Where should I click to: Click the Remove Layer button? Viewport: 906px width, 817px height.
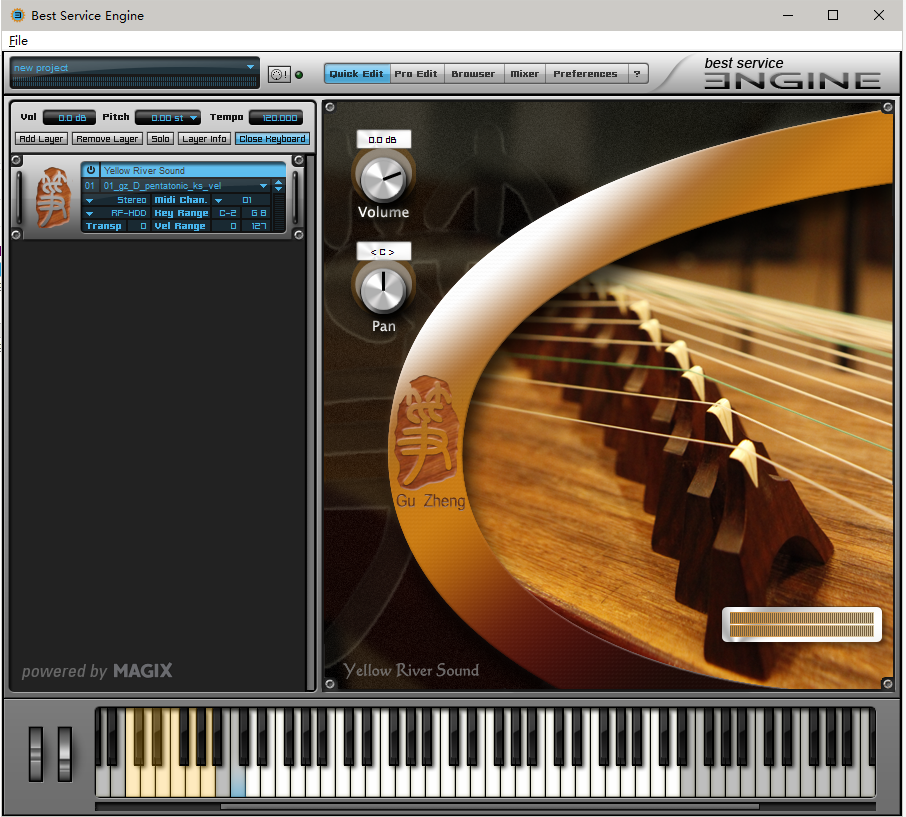click(x=108, y=139)
